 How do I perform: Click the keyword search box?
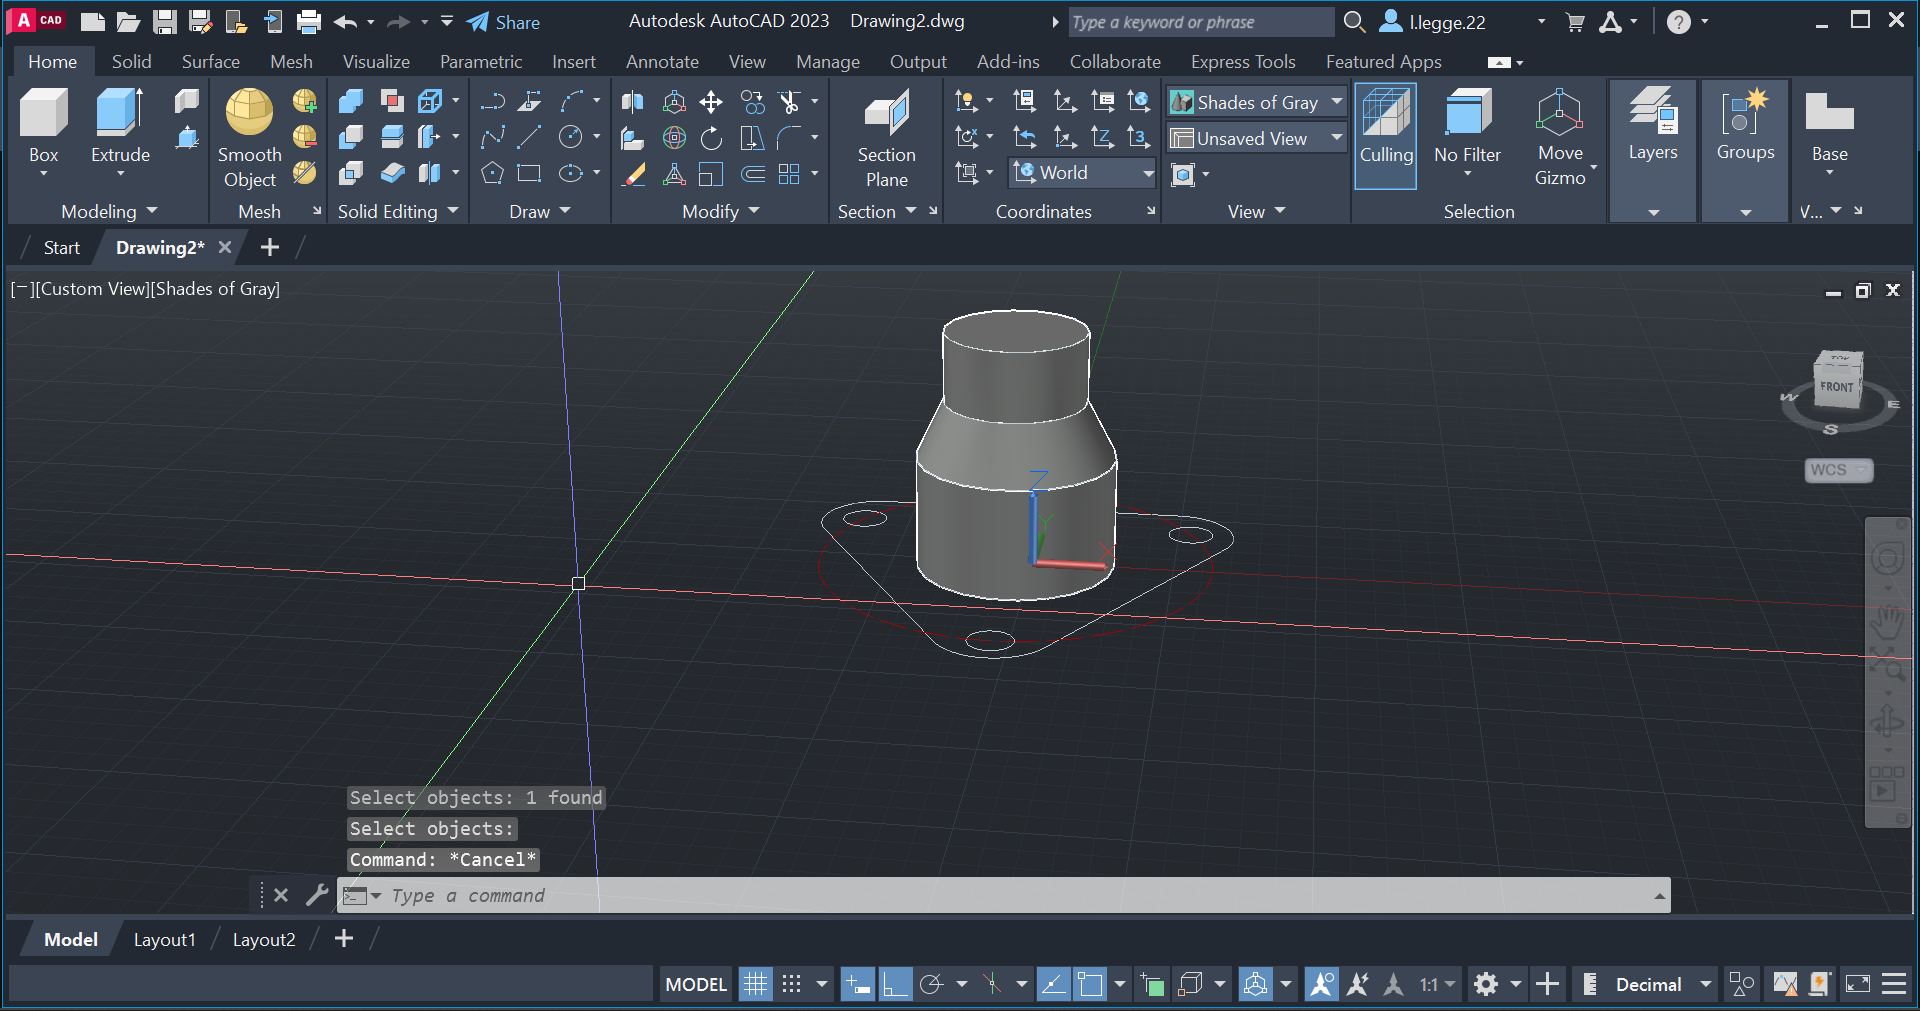[1201, 22]
